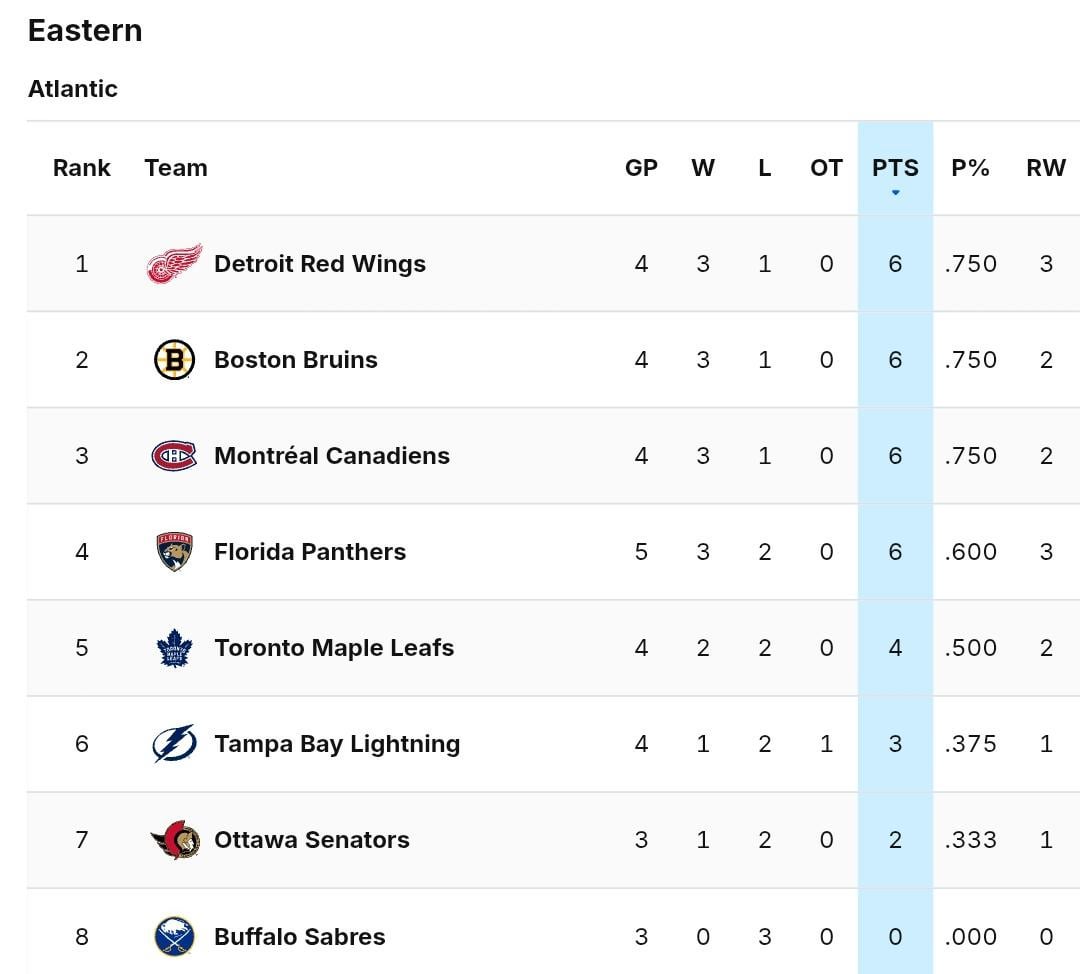This screenshot has height=974, width=1080.
Task: Sort standings by GP column
Action: (x=641, y=168)
